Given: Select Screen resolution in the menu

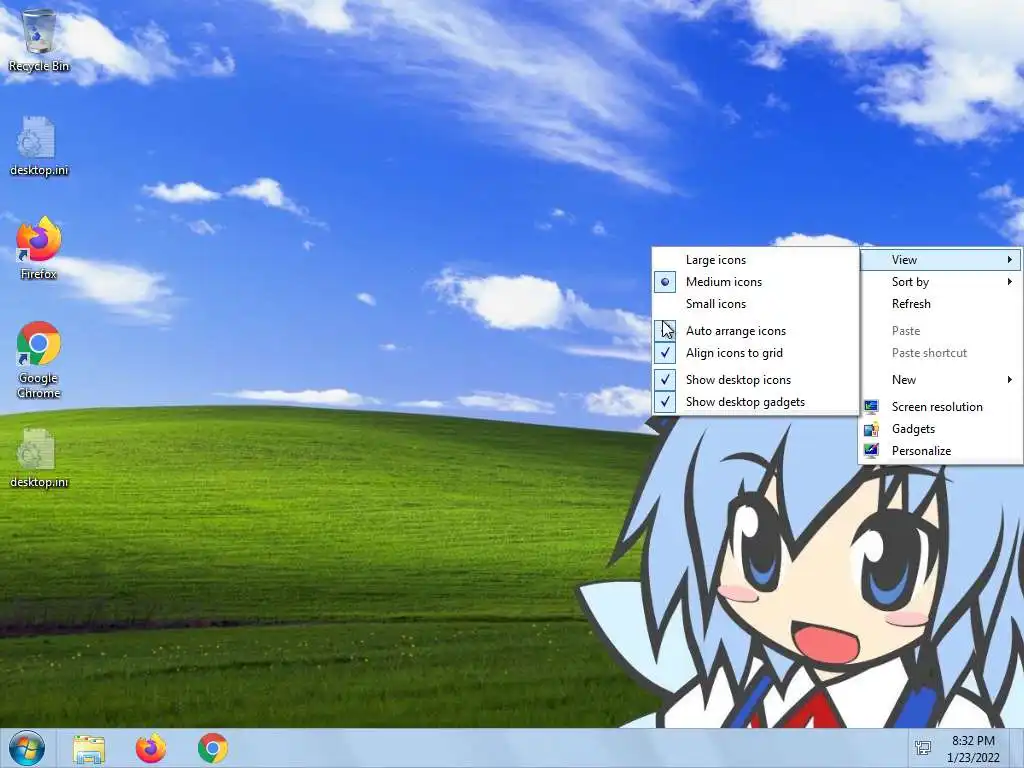Looking at the screenshot, I should tap(940, 407).
